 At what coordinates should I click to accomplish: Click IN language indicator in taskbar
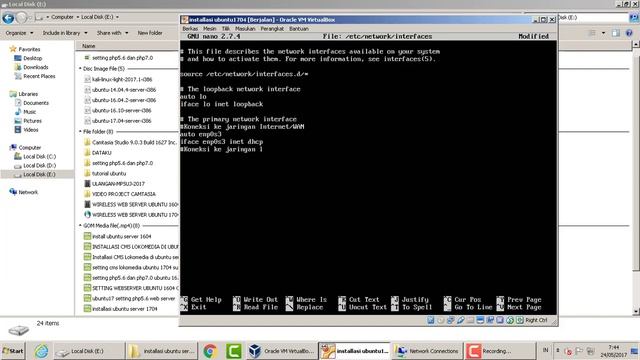pyautogui.click(x=546, y=350)
